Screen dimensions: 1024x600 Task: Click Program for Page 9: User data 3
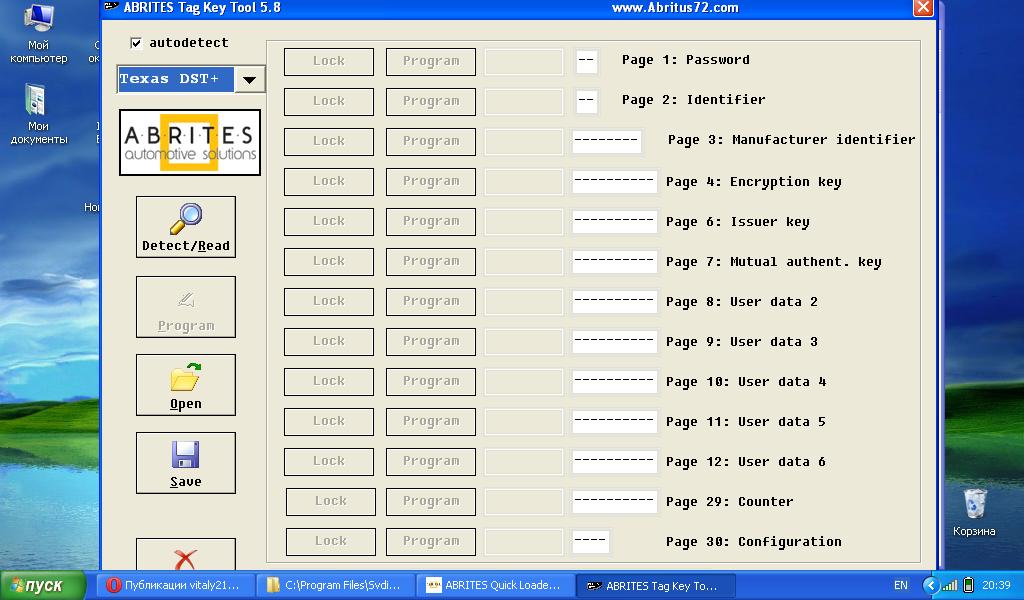tap(430, 341)
